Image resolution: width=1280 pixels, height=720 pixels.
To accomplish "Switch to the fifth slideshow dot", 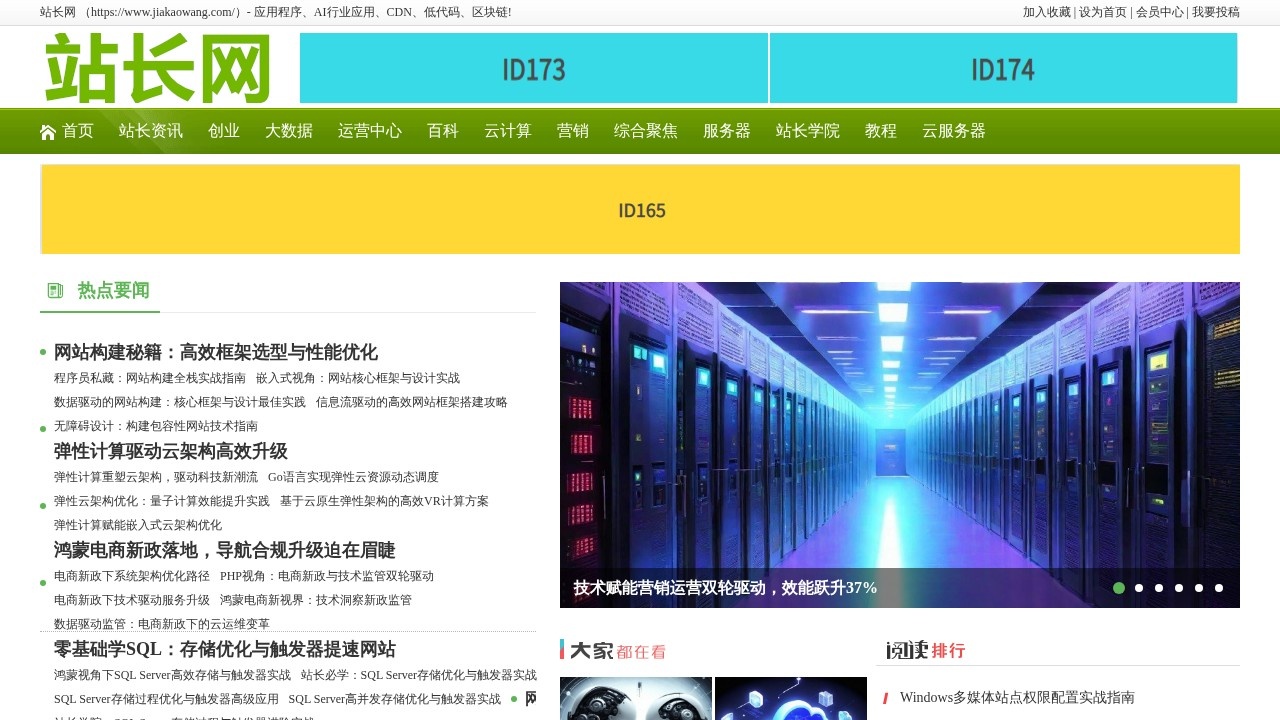I will coord(1199,588).
